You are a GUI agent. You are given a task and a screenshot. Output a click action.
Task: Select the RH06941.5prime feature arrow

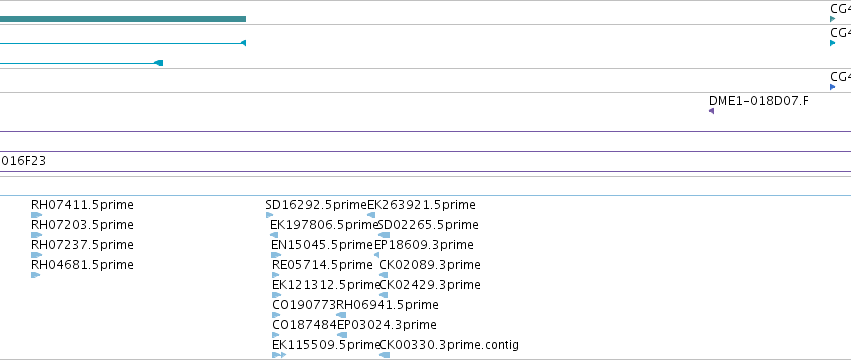(341, 315)
